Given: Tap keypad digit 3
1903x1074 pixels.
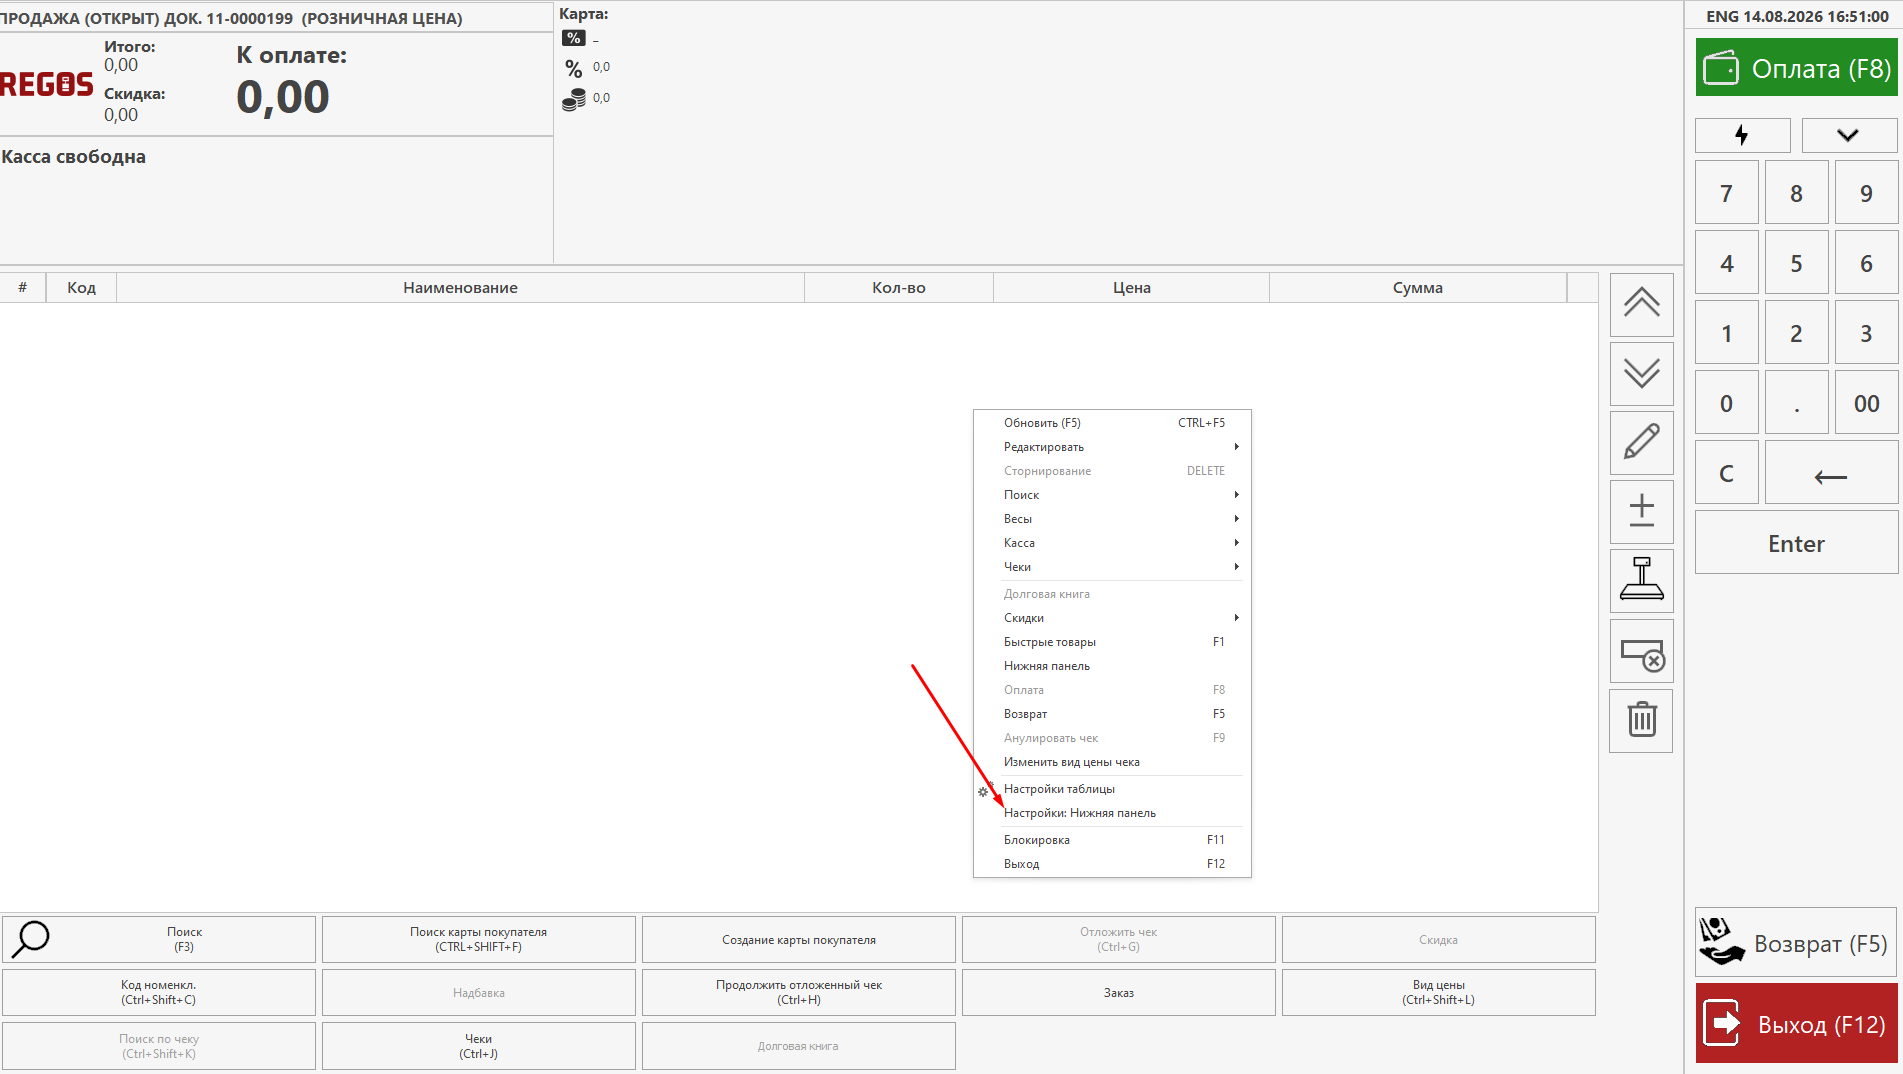Looking at the screenshot, I should pos(1866,333).
